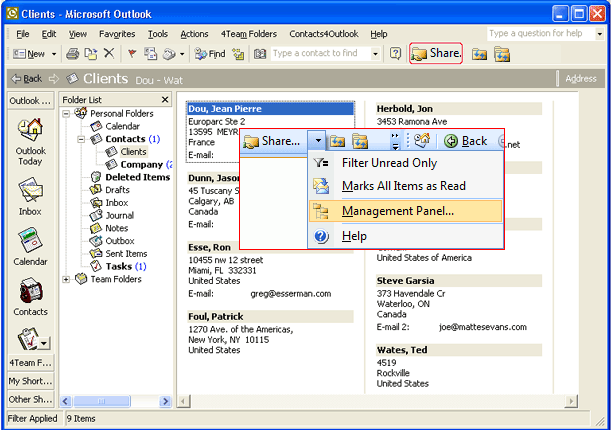Open New item dropdown arrow
This screenshot has width=611, height=430.
point(54,54)
